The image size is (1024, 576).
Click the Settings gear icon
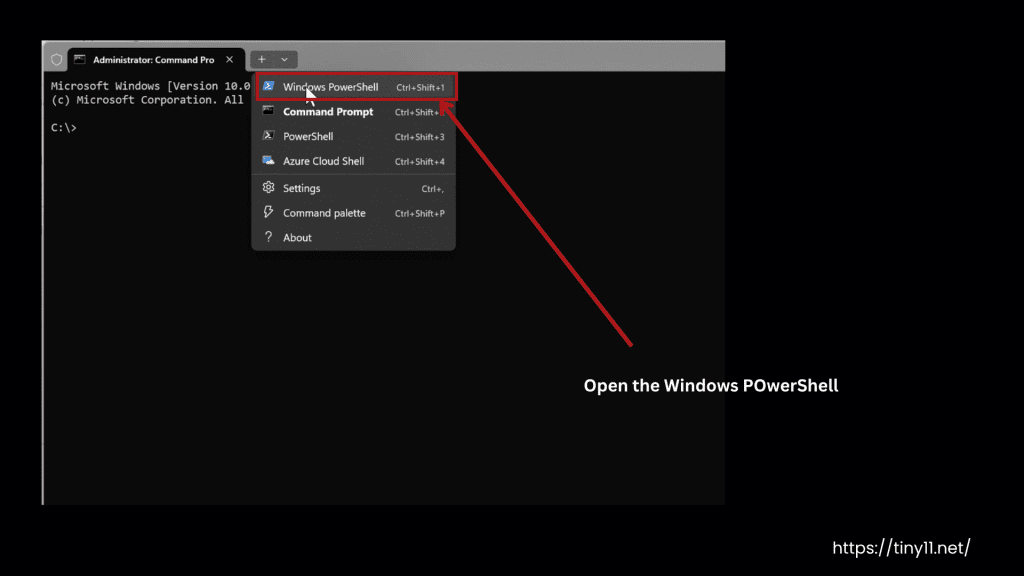[268, 188]
